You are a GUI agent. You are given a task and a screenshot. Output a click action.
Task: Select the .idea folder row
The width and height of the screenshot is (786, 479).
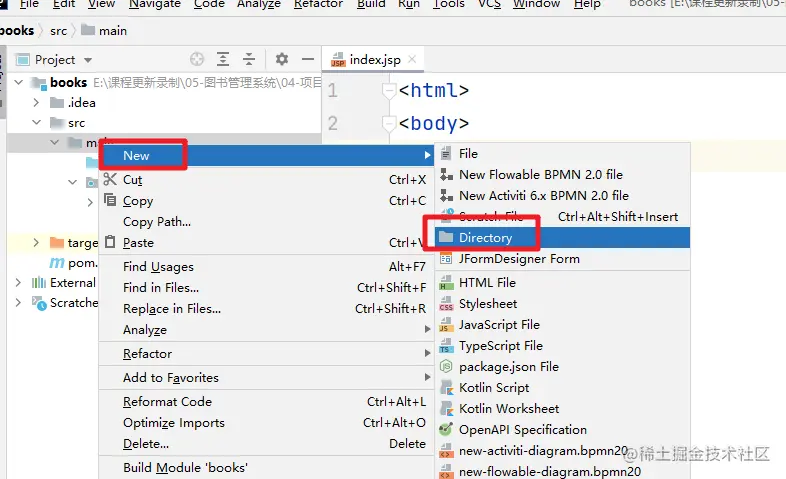coord(164,102)
